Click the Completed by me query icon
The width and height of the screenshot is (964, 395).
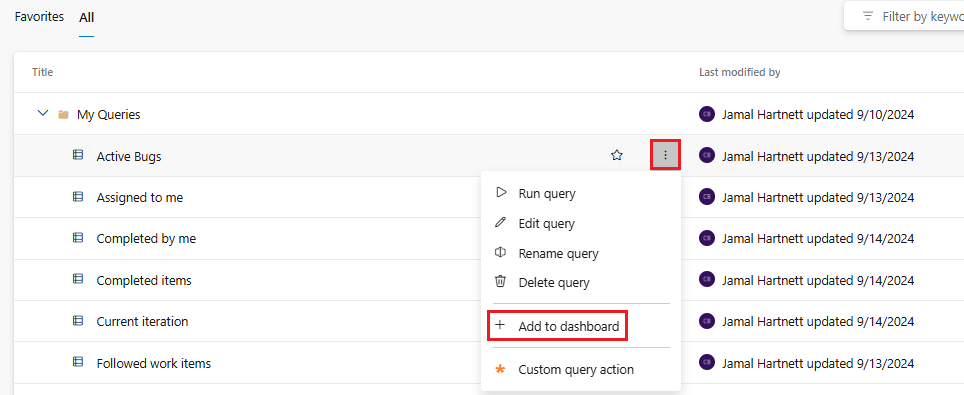coord(78,237)
